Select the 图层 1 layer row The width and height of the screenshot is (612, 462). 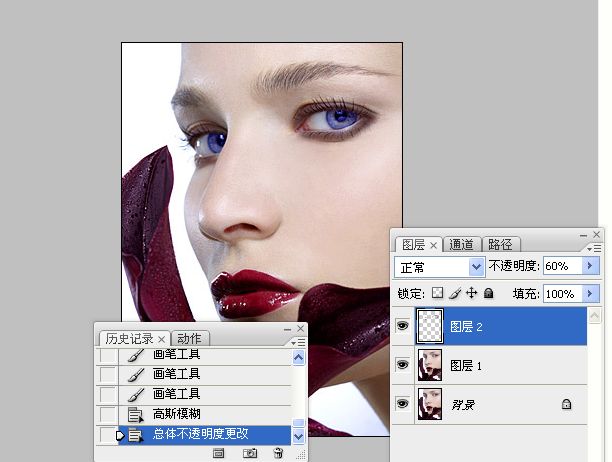(x=490, y=365)
